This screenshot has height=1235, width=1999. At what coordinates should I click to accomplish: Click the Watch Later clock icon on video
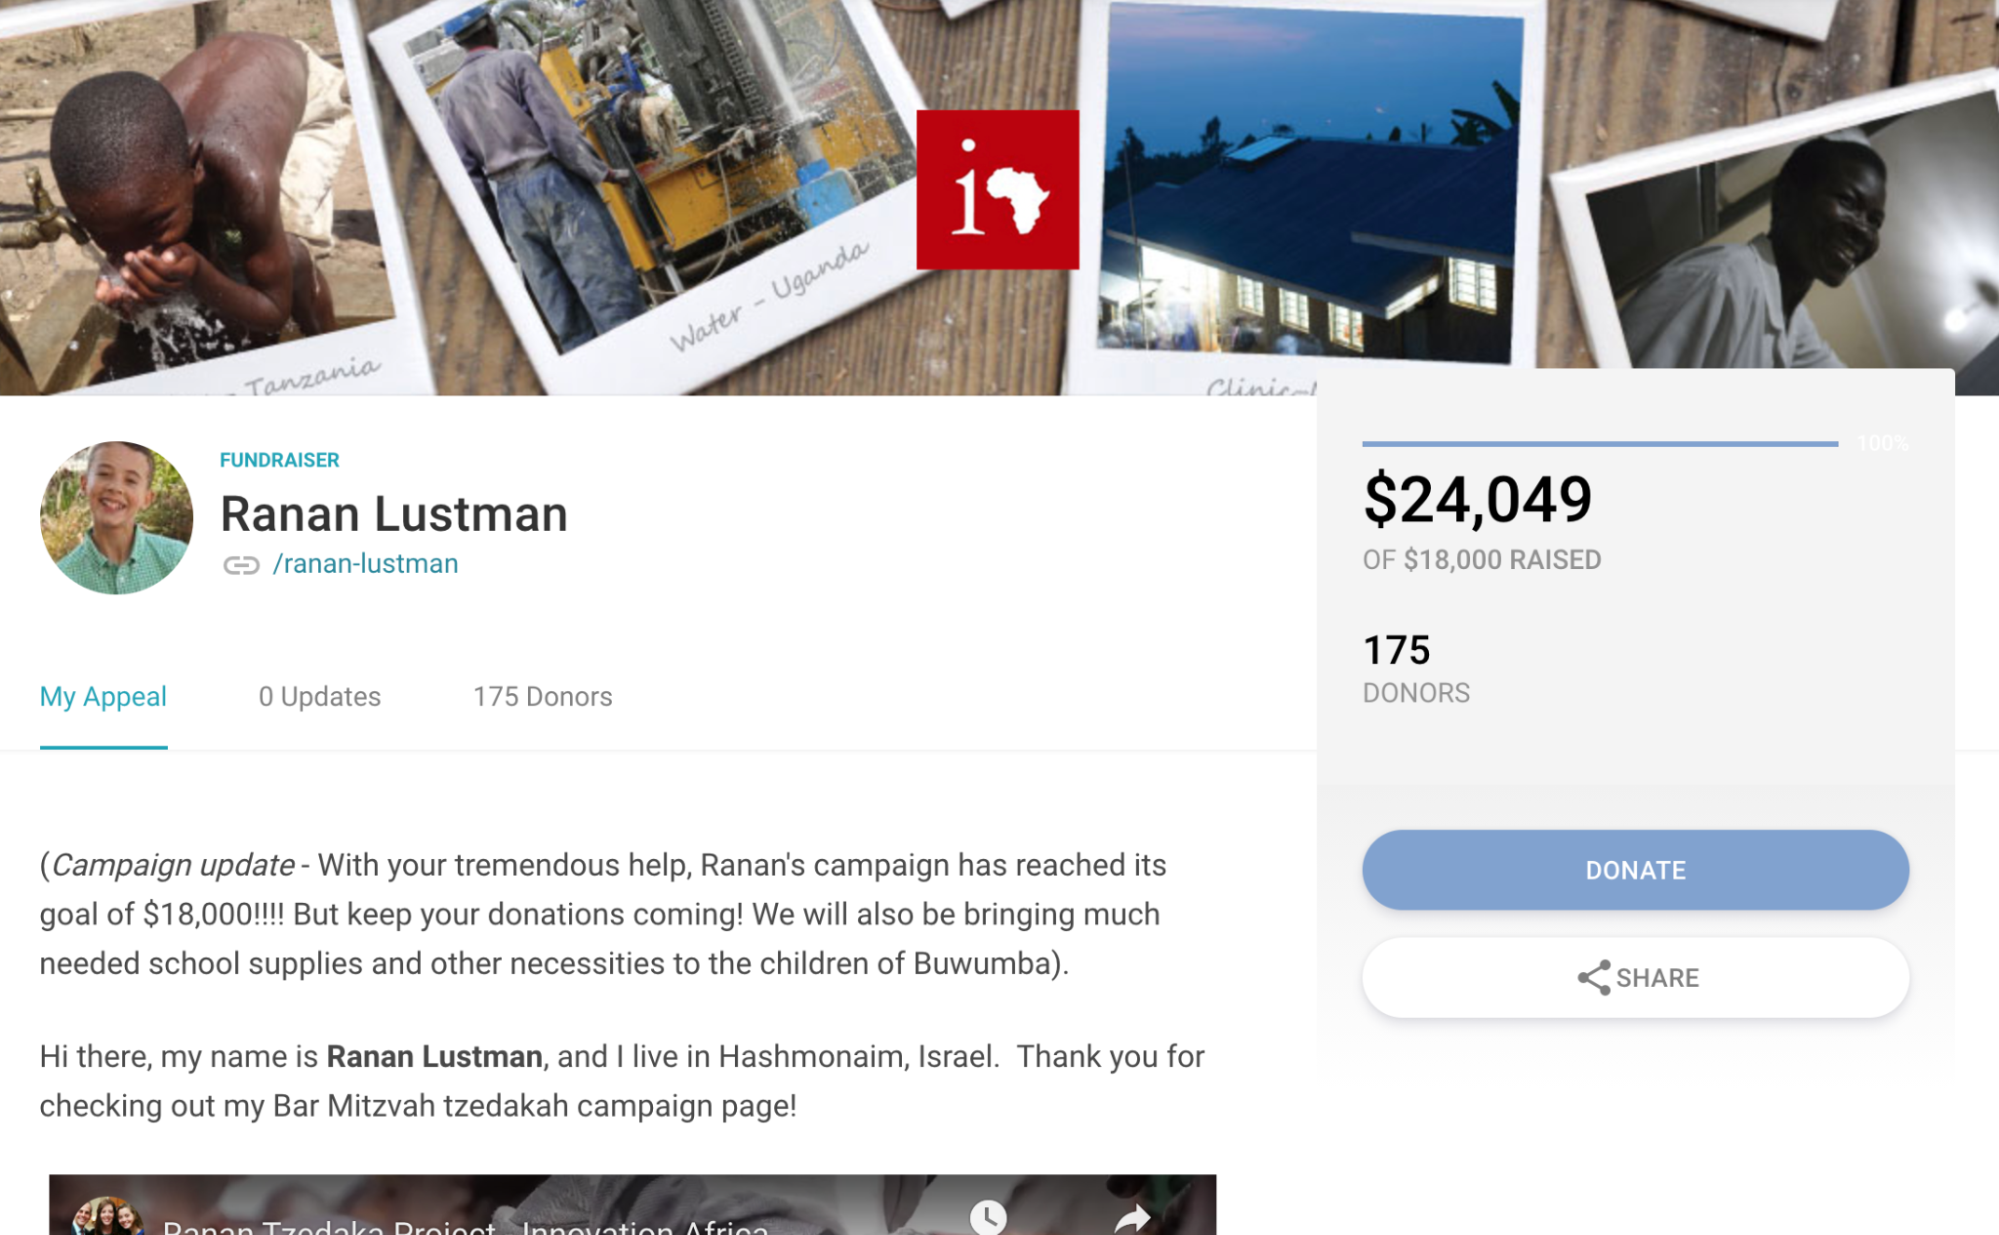click(x=987, y=1217)
